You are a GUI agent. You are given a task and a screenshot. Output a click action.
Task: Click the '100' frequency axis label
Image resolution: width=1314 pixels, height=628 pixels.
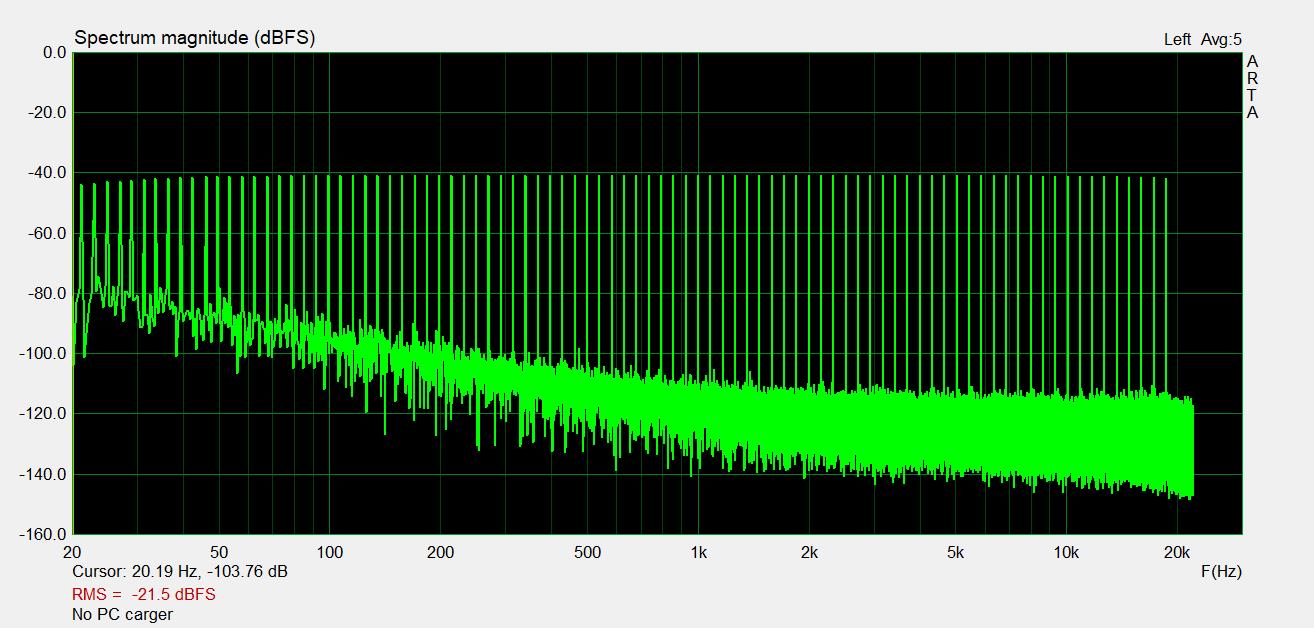tap(330, 552)
